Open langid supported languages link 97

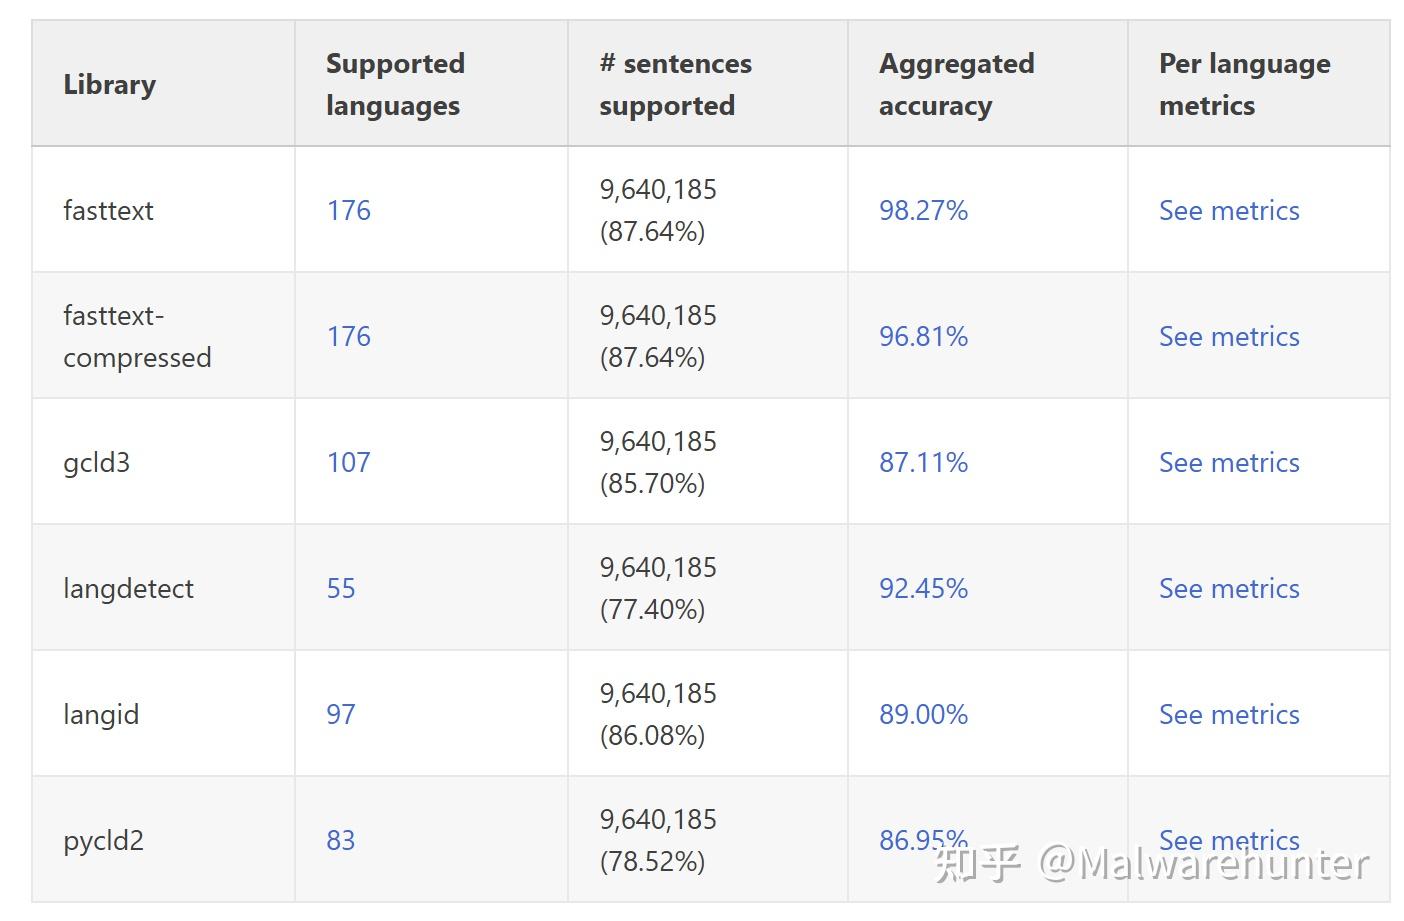pyautogui.click(x=341, y=714)
